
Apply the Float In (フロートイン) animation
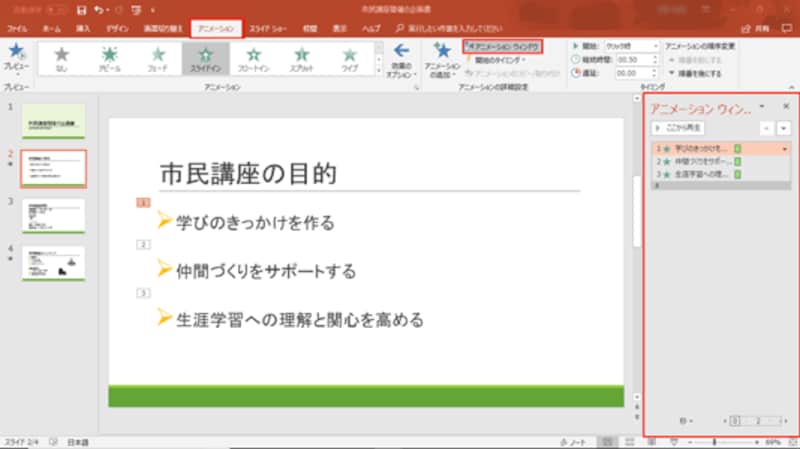tap(254, 59)
